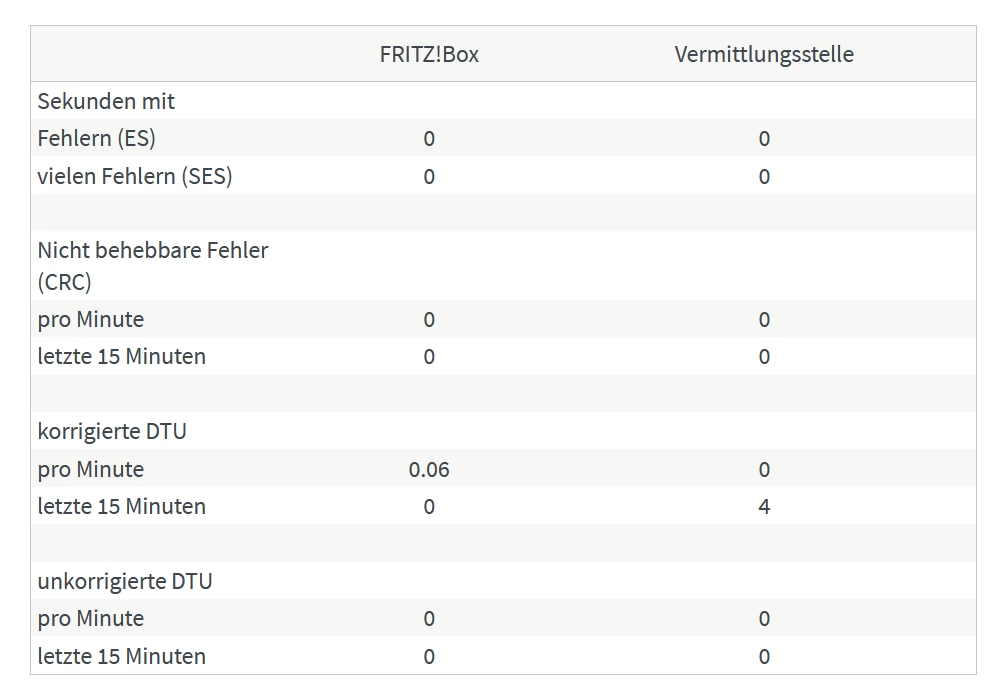Click 'pro Minute' label under CRC section
The height and width of the screenshot is (685, 1004).
tap(91, 320)
